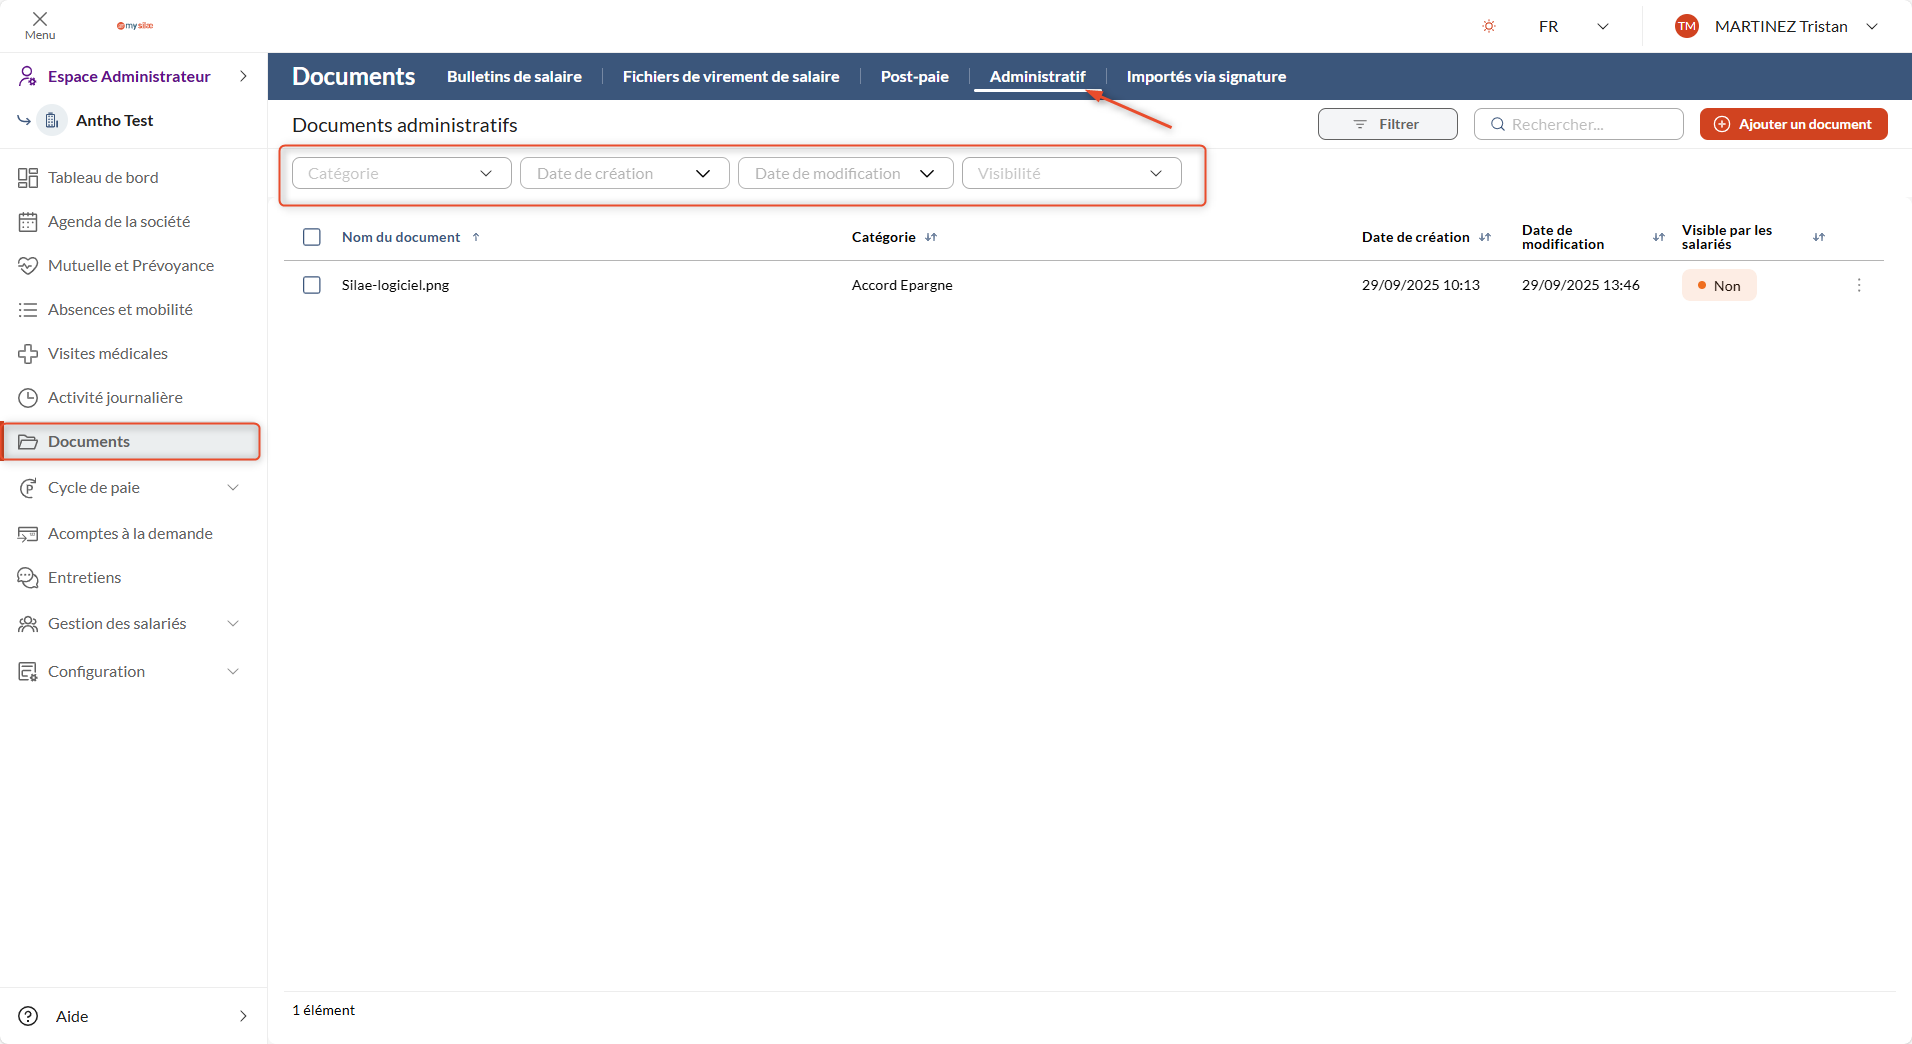
Task: Switch to the Bulletins de salaire tab
Action: coord(514,76)
